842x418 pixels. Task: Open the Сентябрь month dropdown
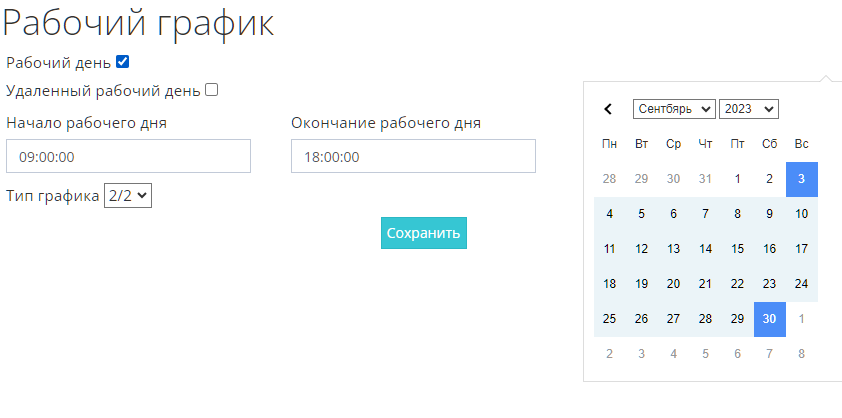674,108
